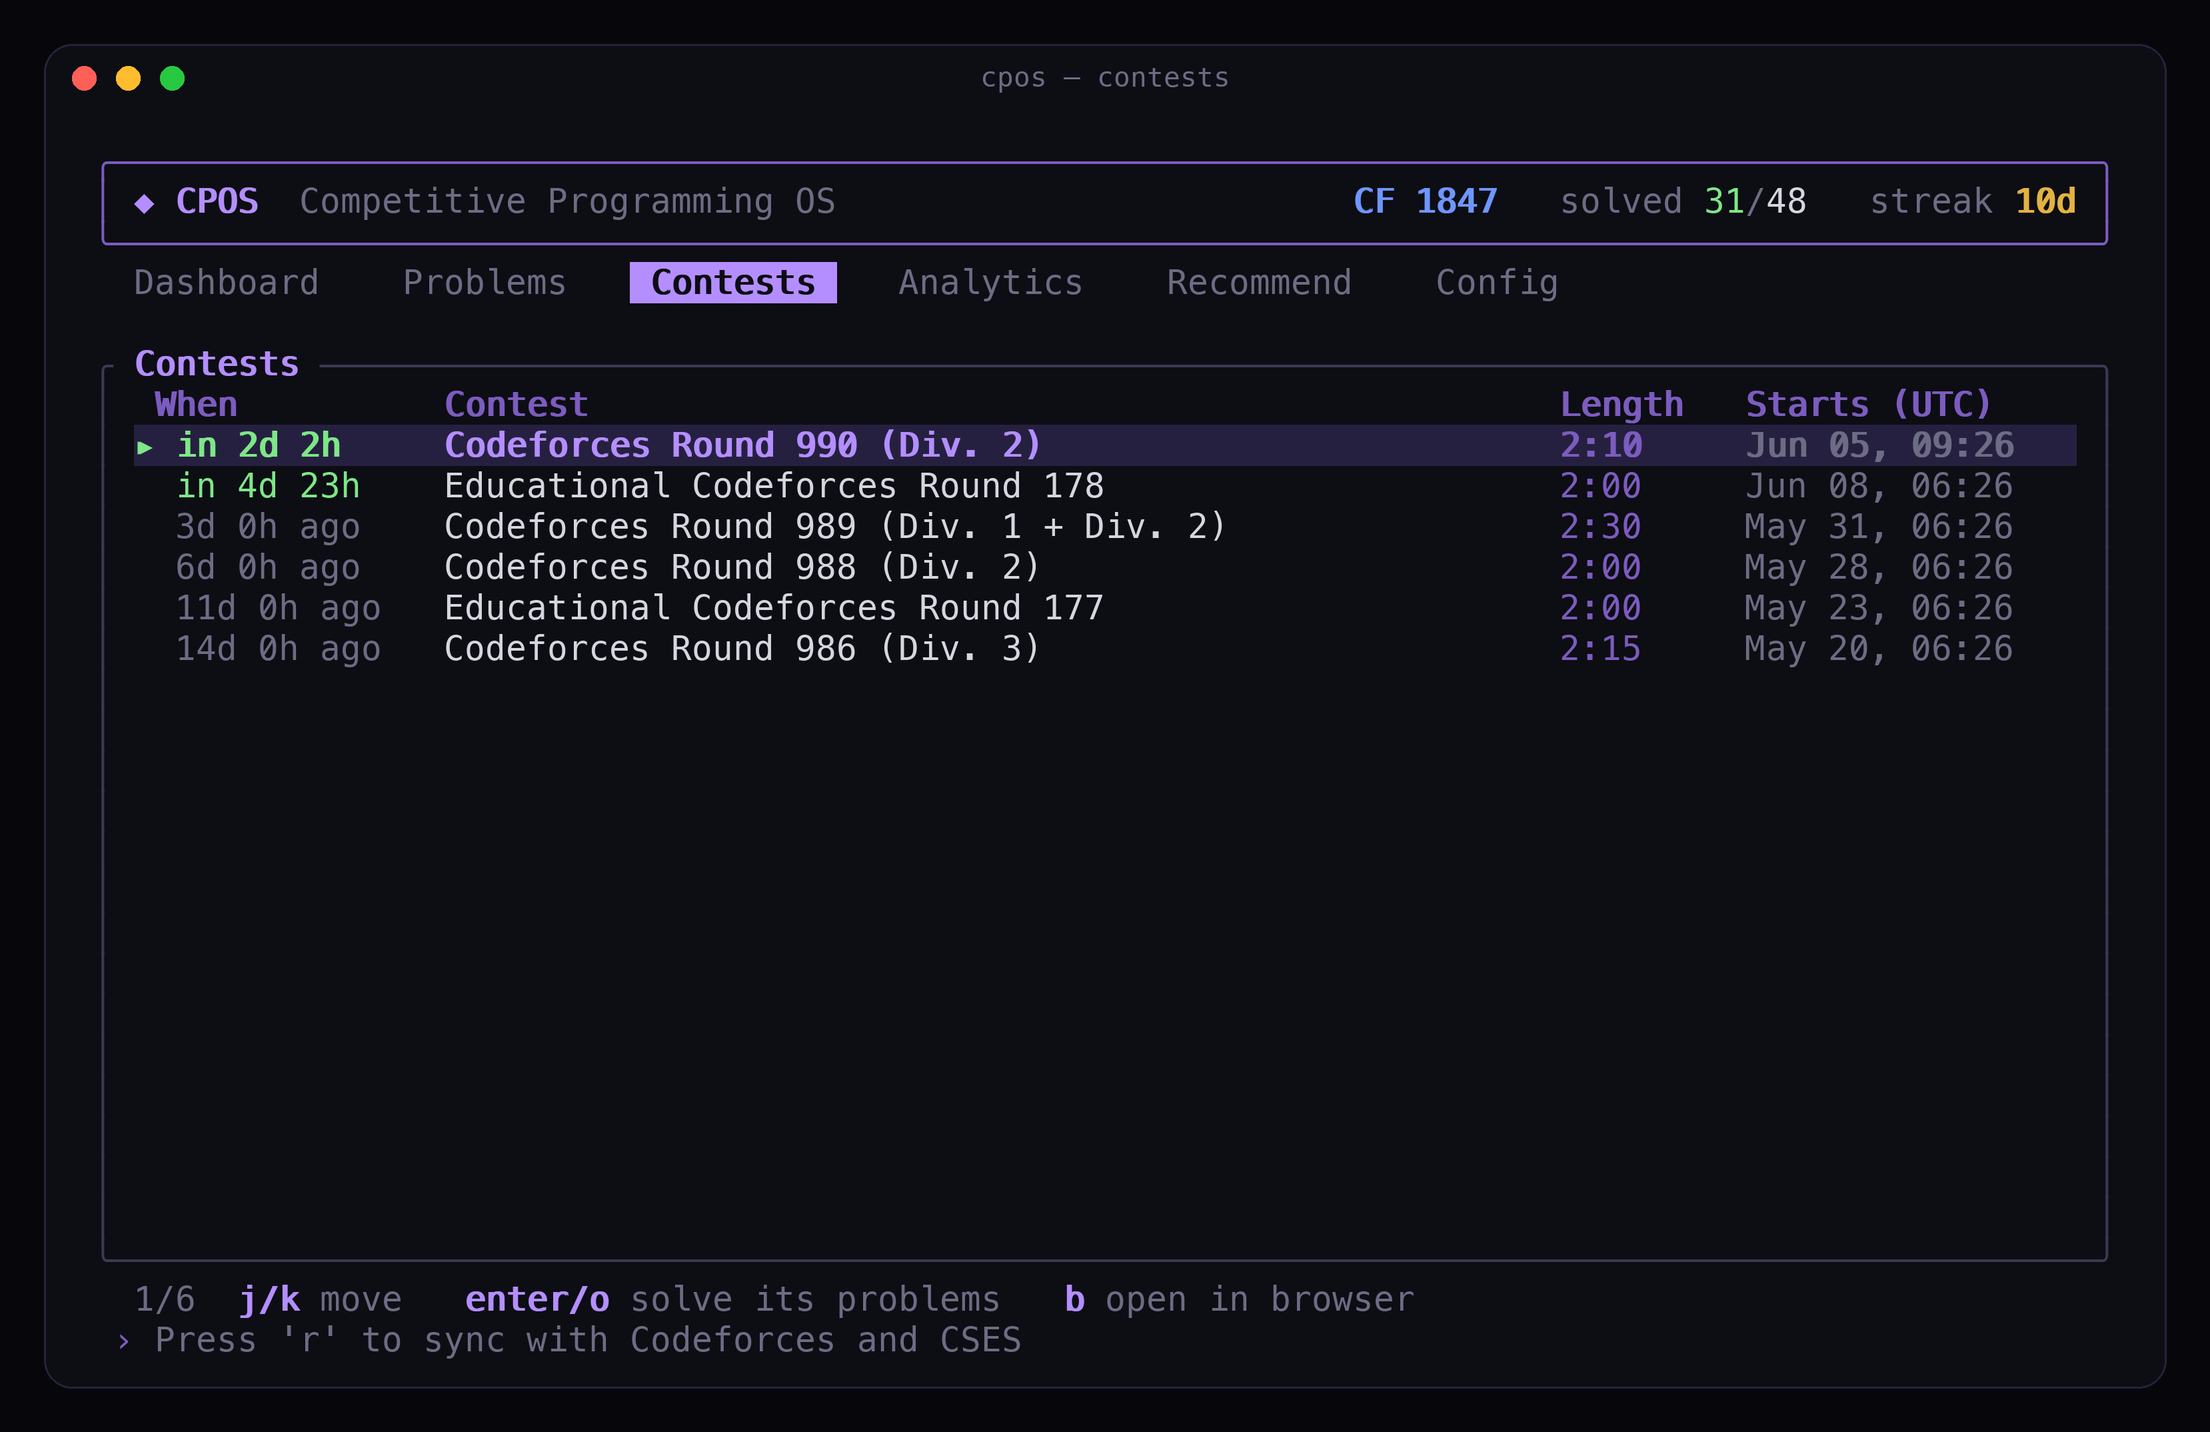Open the Analytics tab
2210x1432 pixels.
pos(990,283)
